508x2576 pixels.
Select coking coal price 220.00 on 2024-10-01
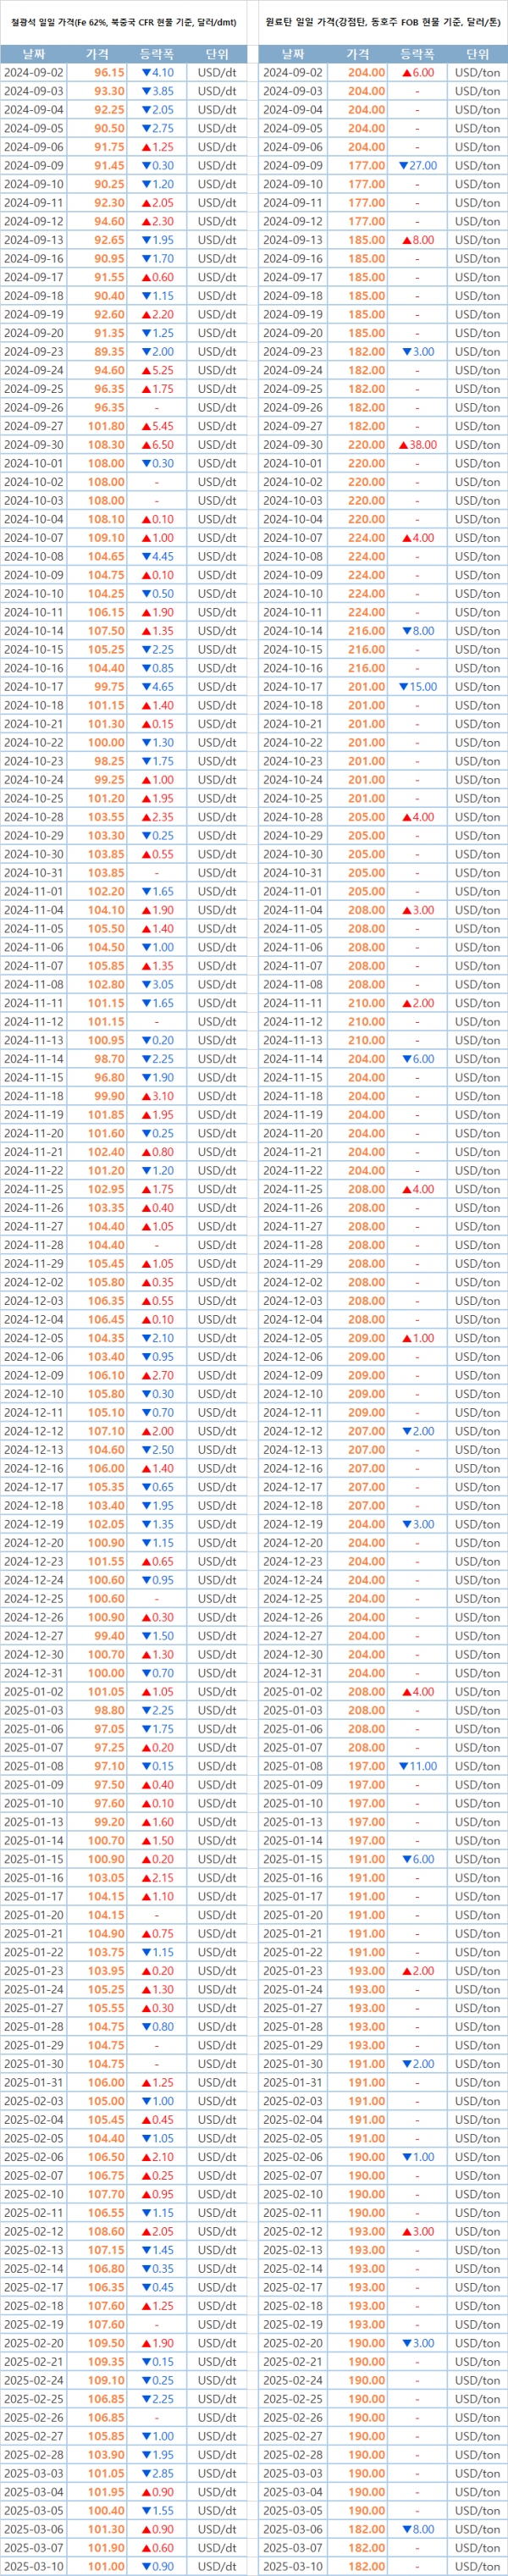pos(366,464)
